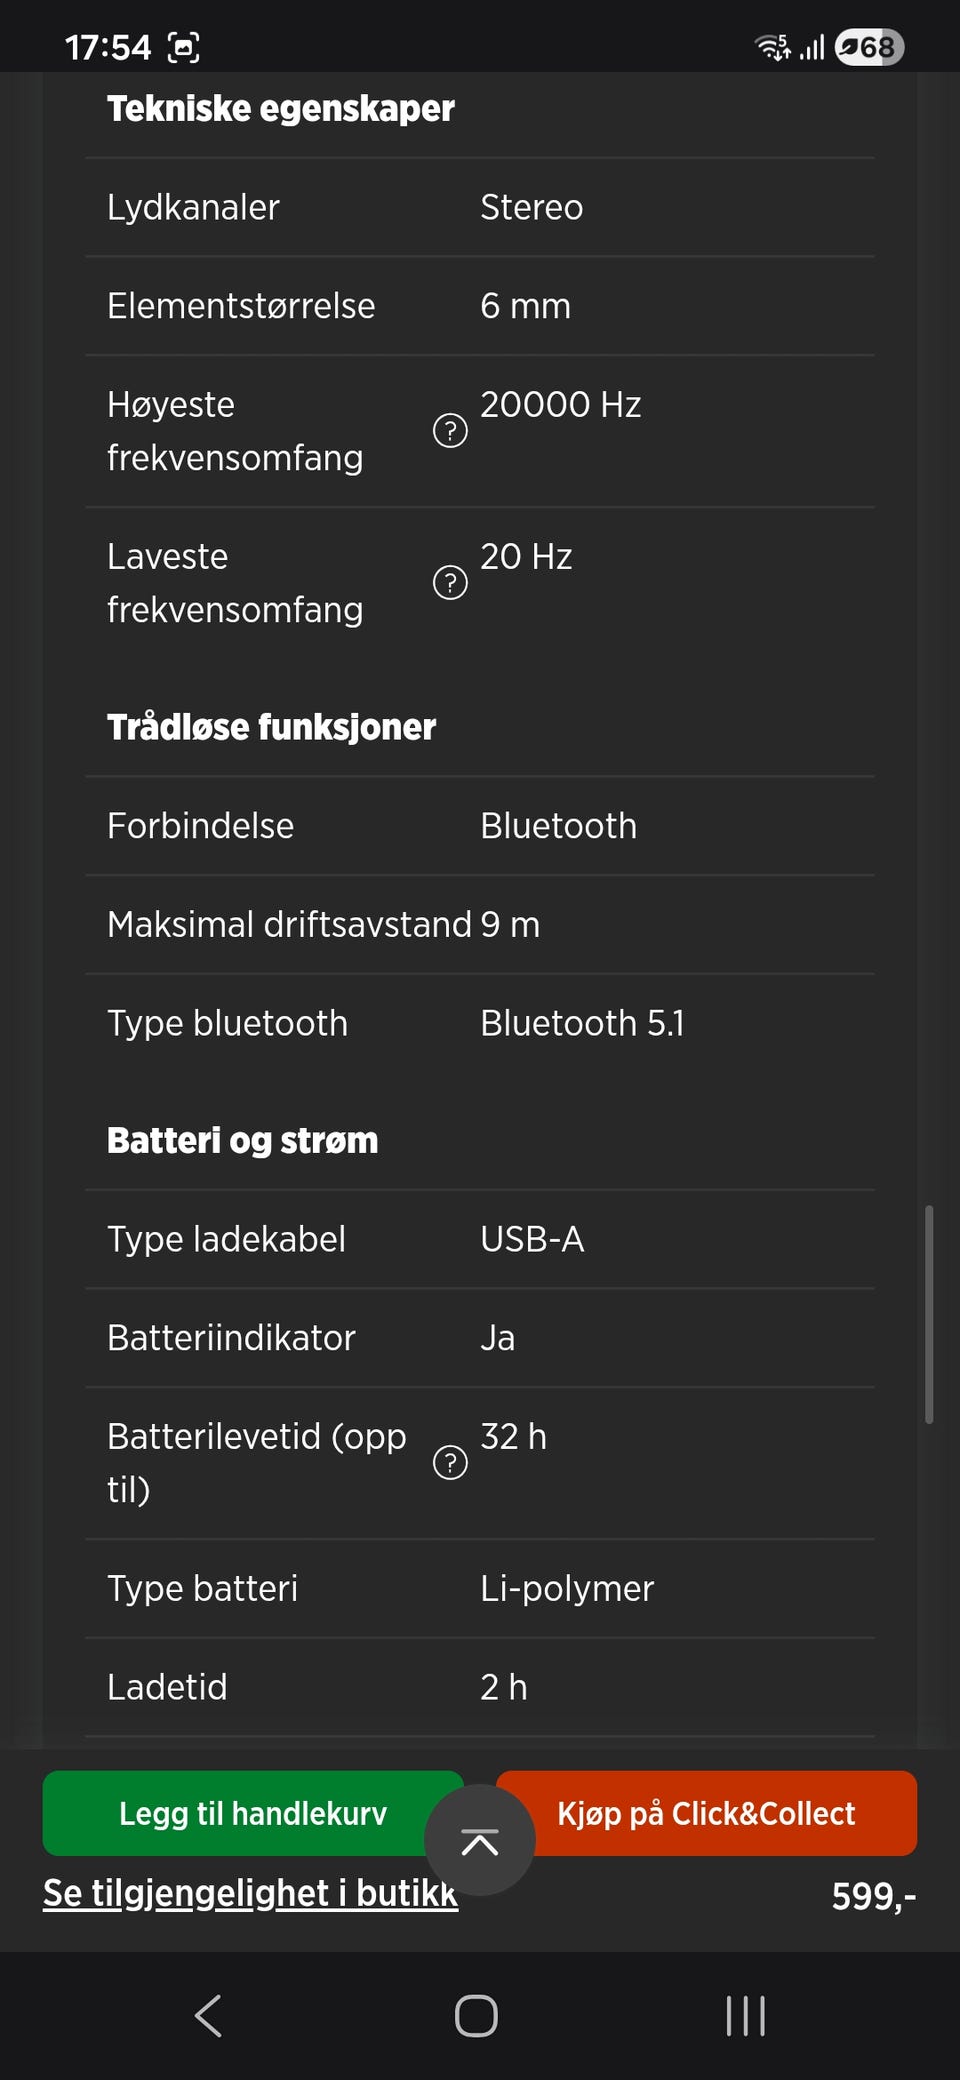Tap the Trådløse funksjoner section heading
This screenshot has width=960, height=2080.
[x=272, y=727]
